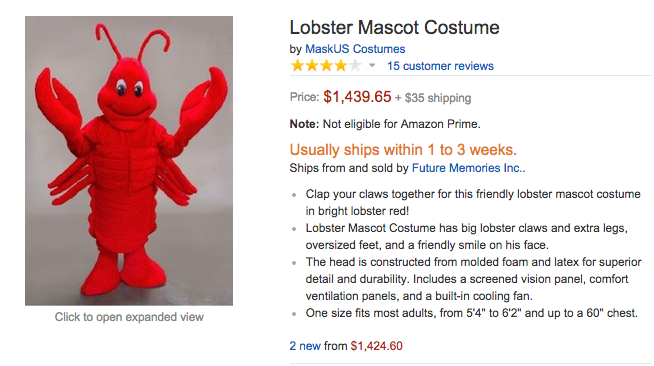Click the 'Clap your claws together' bullet
Screen dimensions: 654x366
pos(473,203)
